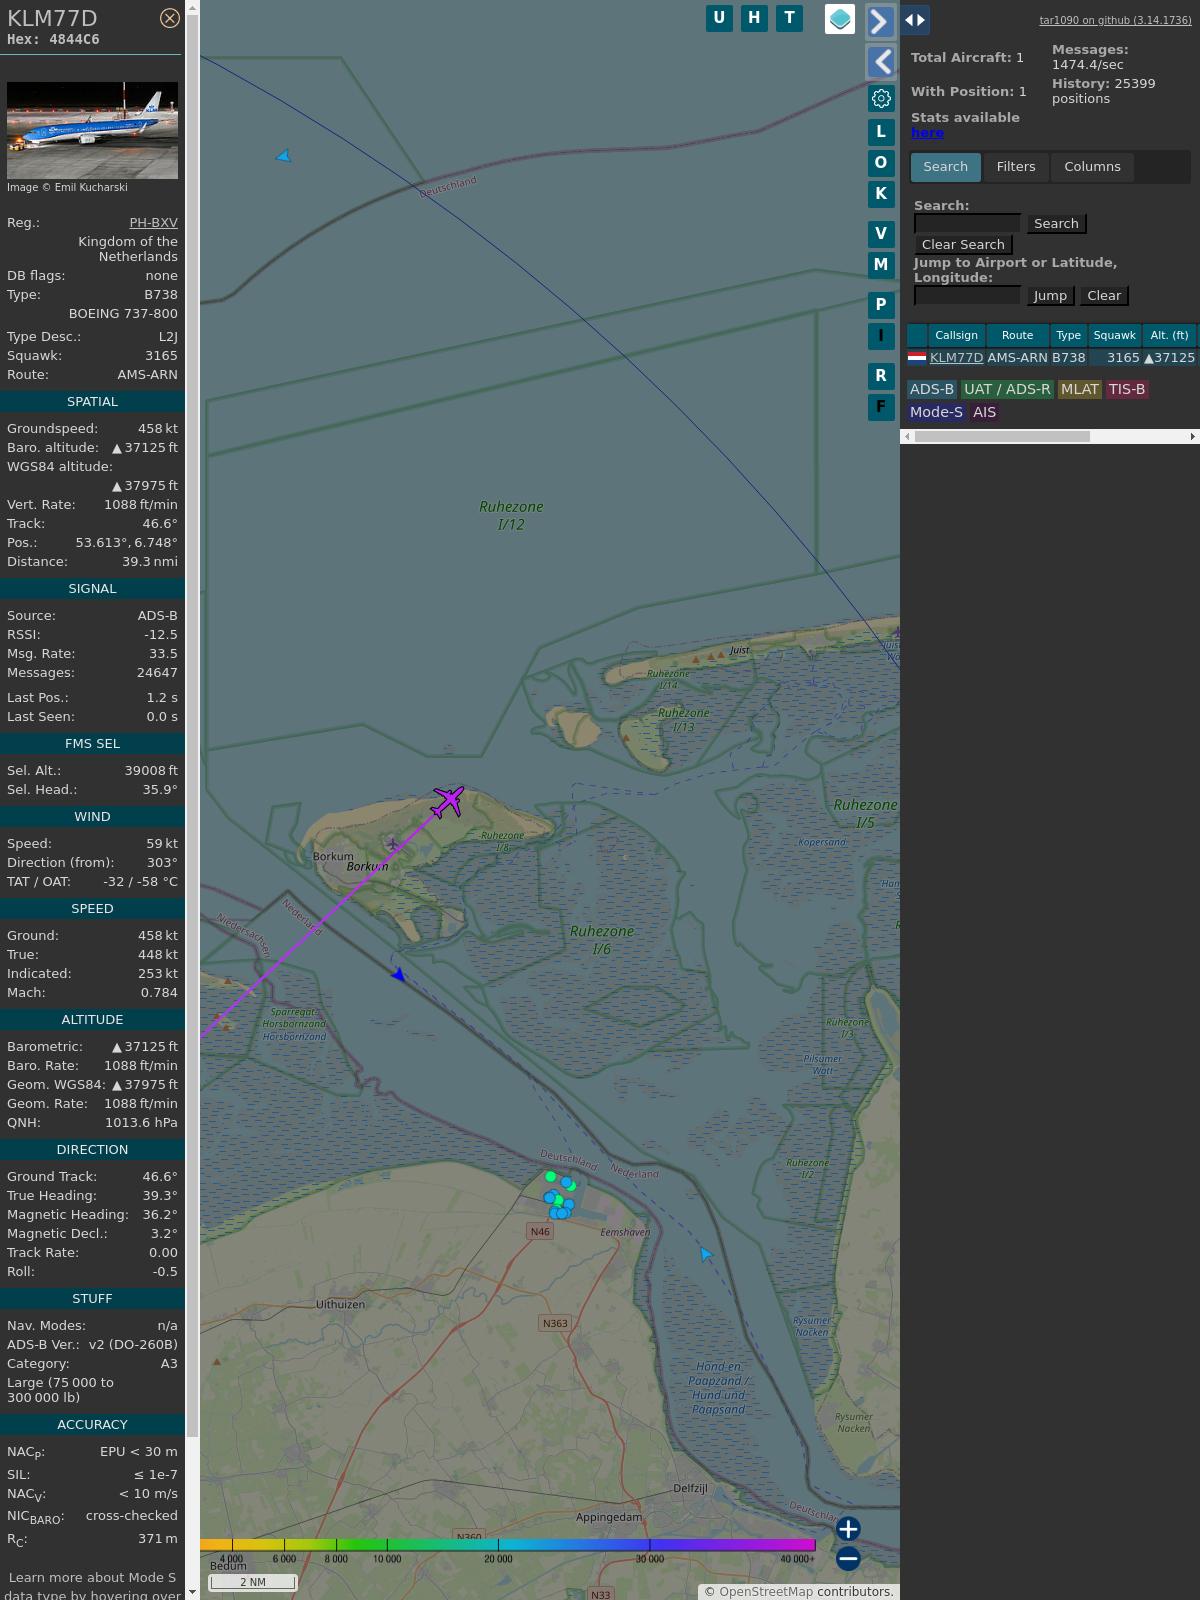The image size is (1200, 1600).
Task: Click the Netherlands flag in aircraft row
Action: (x=917, y=357)
